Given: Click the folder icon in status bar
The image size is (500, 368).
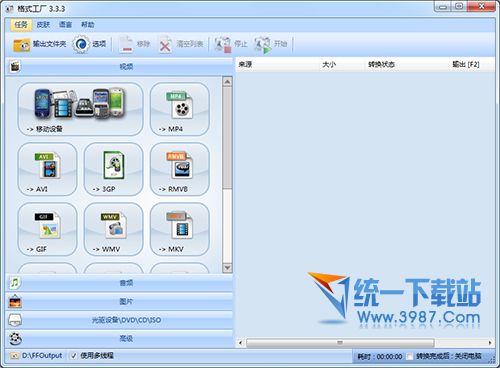Looking at the screenshot, I should pyautogui.click(x=14, y=356).
